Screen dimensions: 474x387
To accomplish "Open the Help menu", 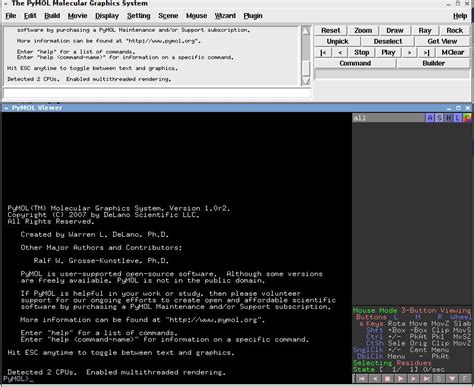I will (x=460, y=16).
